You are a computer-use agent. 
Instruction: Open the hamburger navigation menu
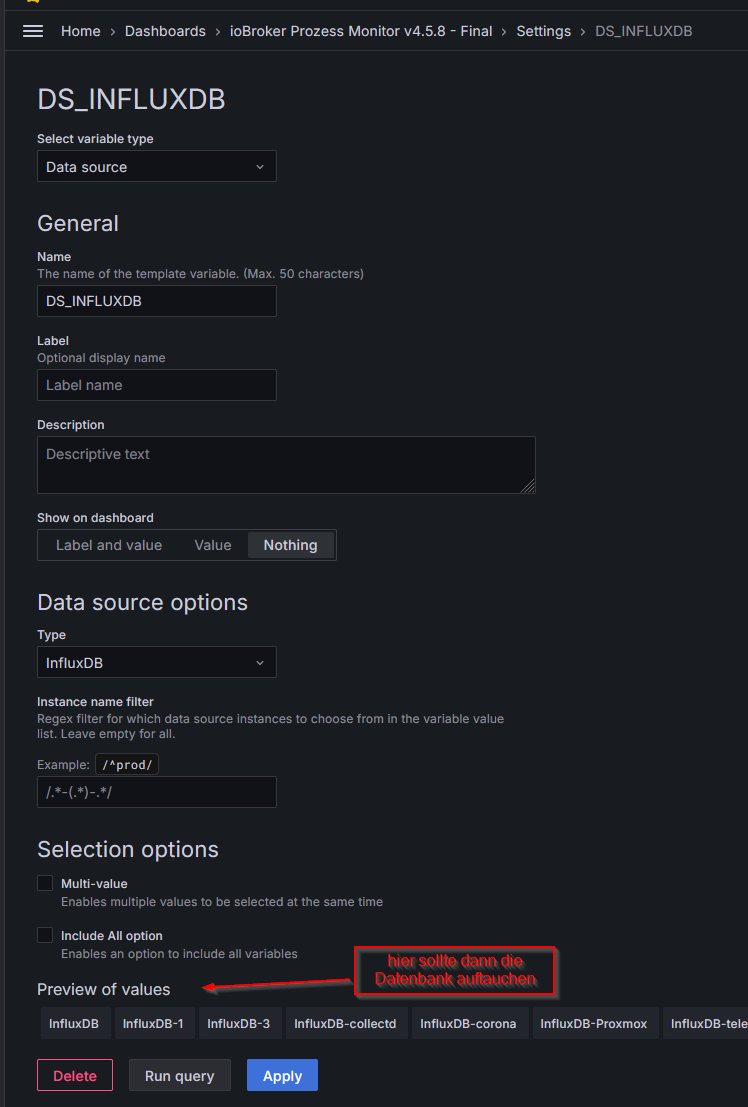tap(33, 31)
